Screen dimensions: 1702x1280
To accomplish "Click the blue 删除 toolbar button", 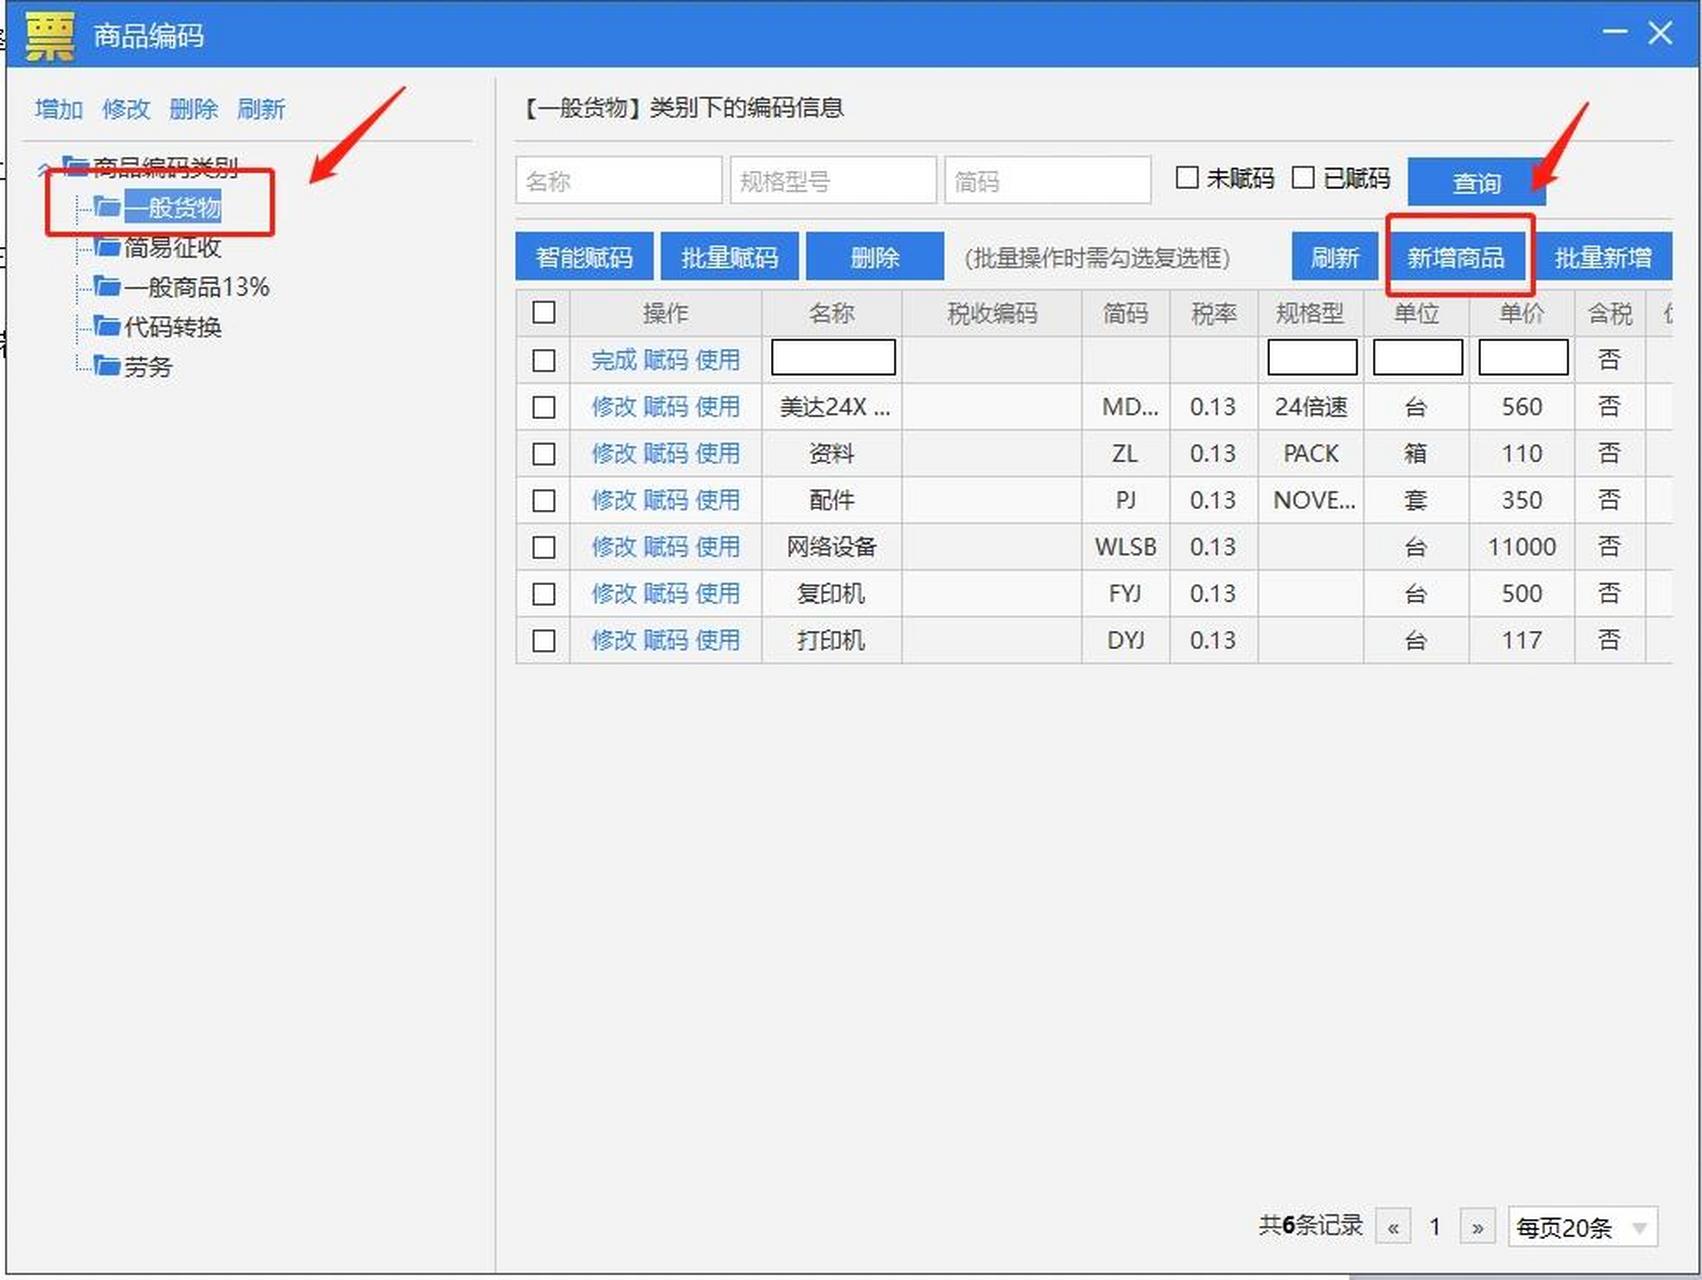I will pyautogui.click(x=875, y=257).
